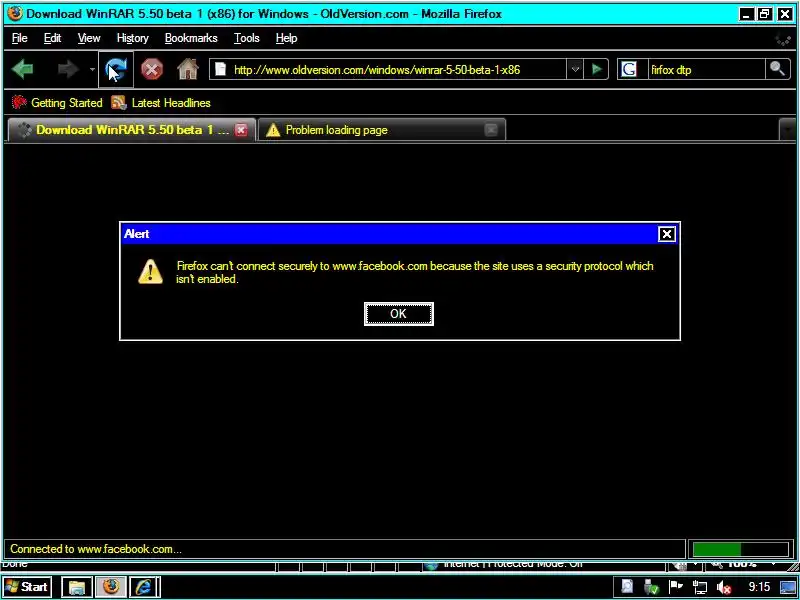This screenshot has height=600, width=800.
Task: Click the Windows Start button
Action: [27, 587]
